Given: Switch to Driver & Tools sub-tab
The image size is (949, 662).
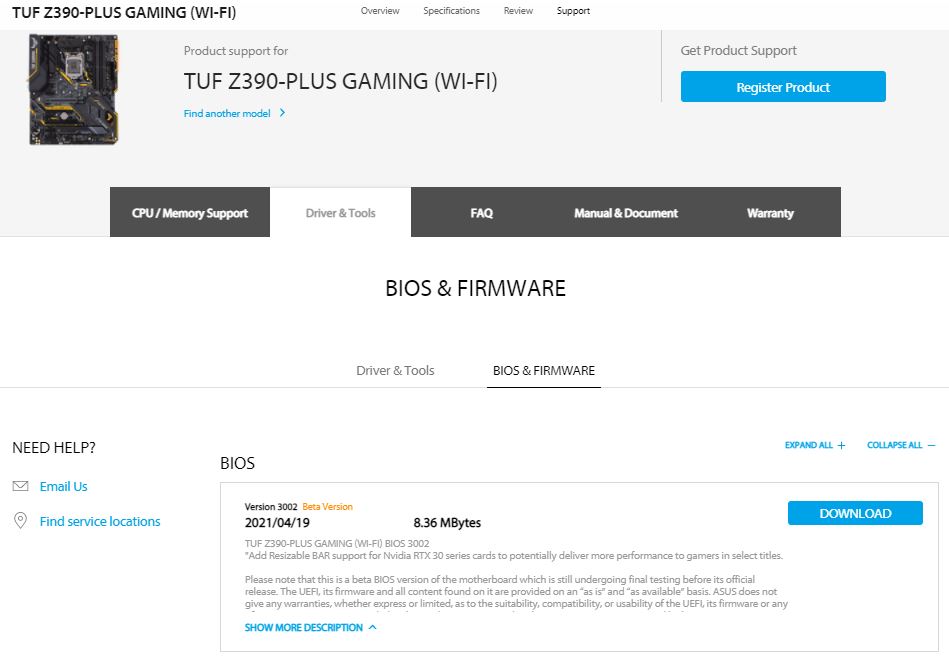Looking at the screenshot, I should click(x=395, y=370).
